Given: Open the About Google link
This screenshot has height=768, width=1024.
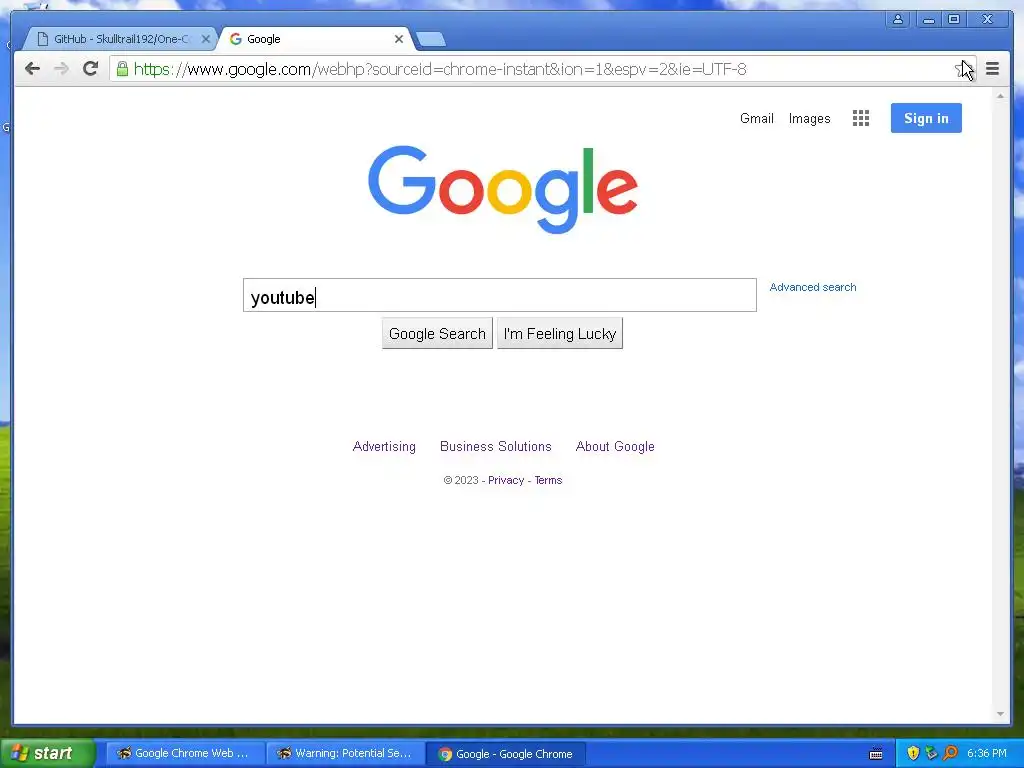Looking at the screenshot, I should 615,447.
